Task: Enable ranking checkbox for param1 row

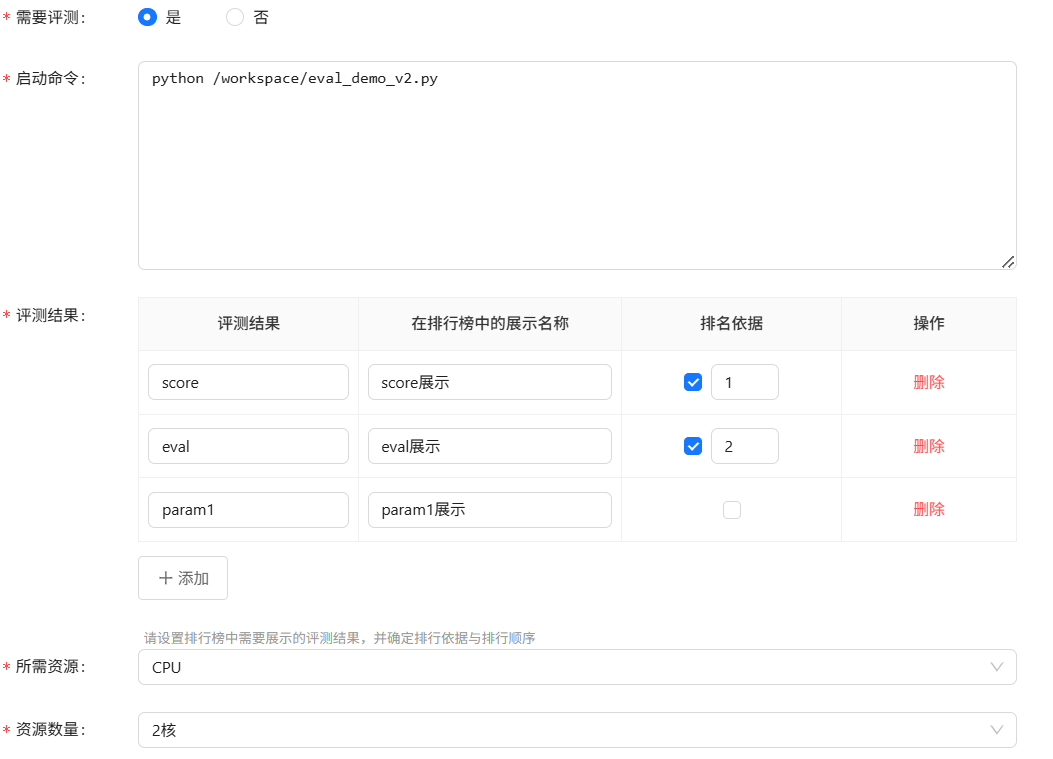Action: 732,510
